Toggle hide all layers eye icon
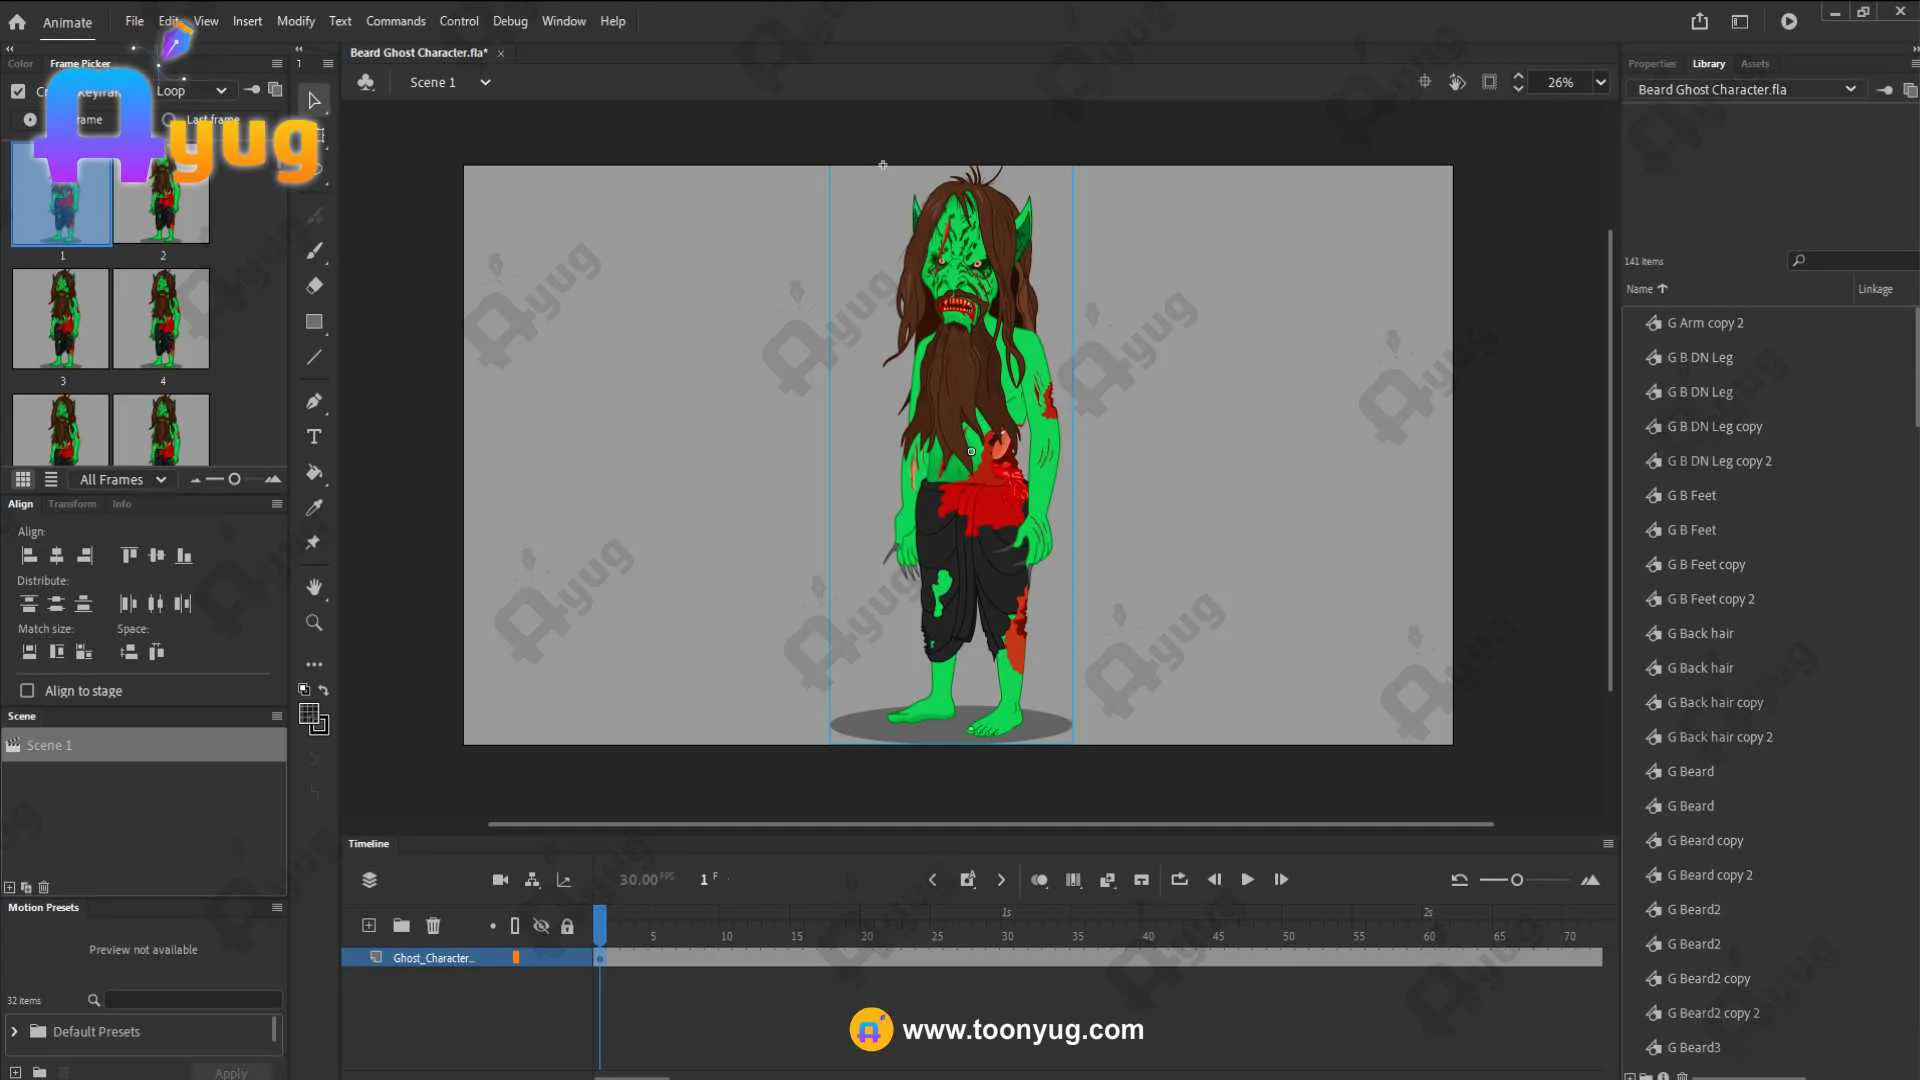 (541, 926)
